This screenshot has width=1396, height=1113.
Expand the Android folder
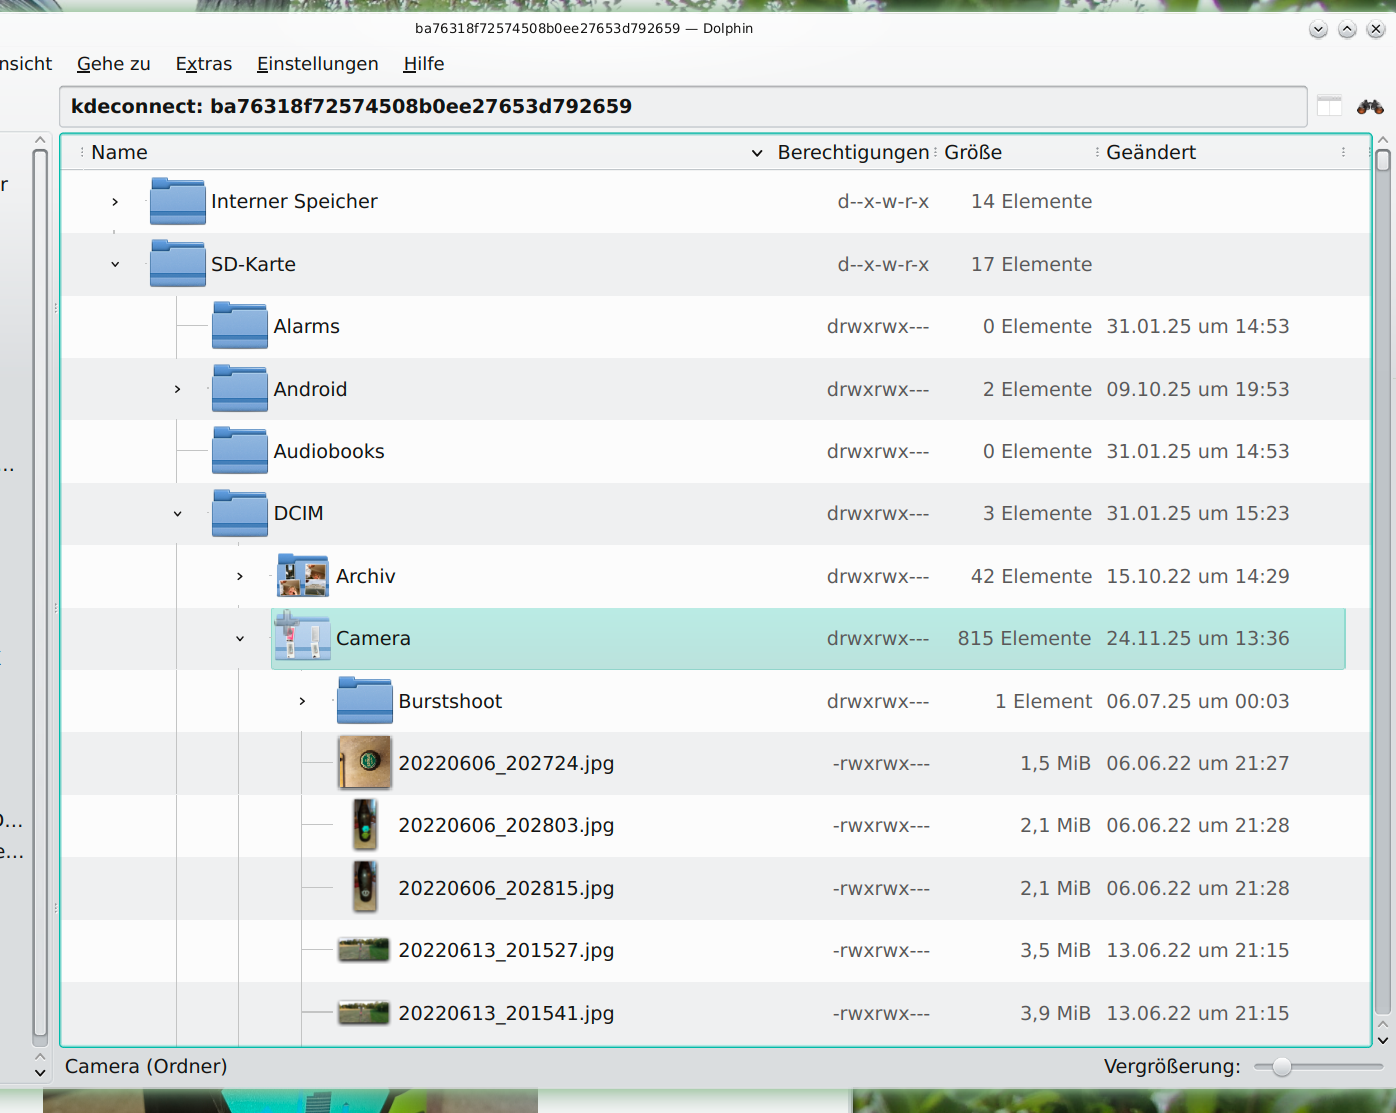click(178, 389)
